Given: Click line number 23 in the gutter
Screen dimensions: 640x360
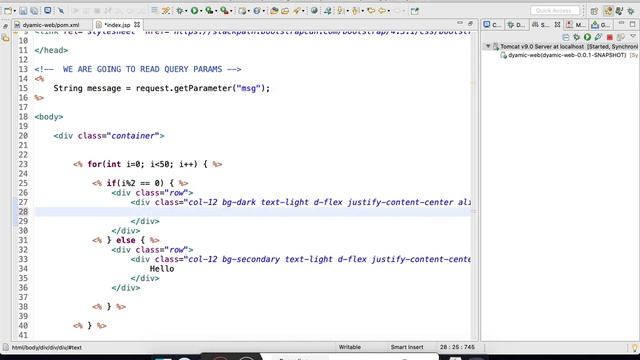Looking at the screenshot, I should 23,164.
